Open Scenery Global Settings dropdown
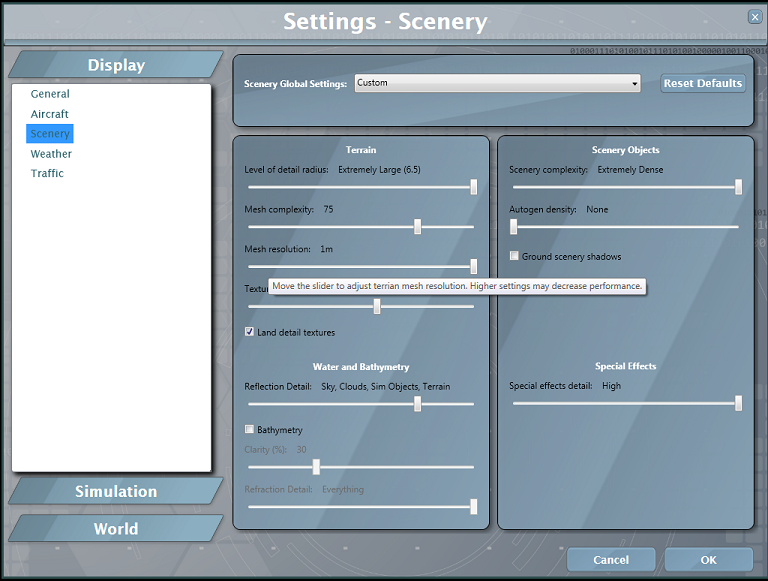Screen dimensions: 768x581 click(x=497, y=84)
